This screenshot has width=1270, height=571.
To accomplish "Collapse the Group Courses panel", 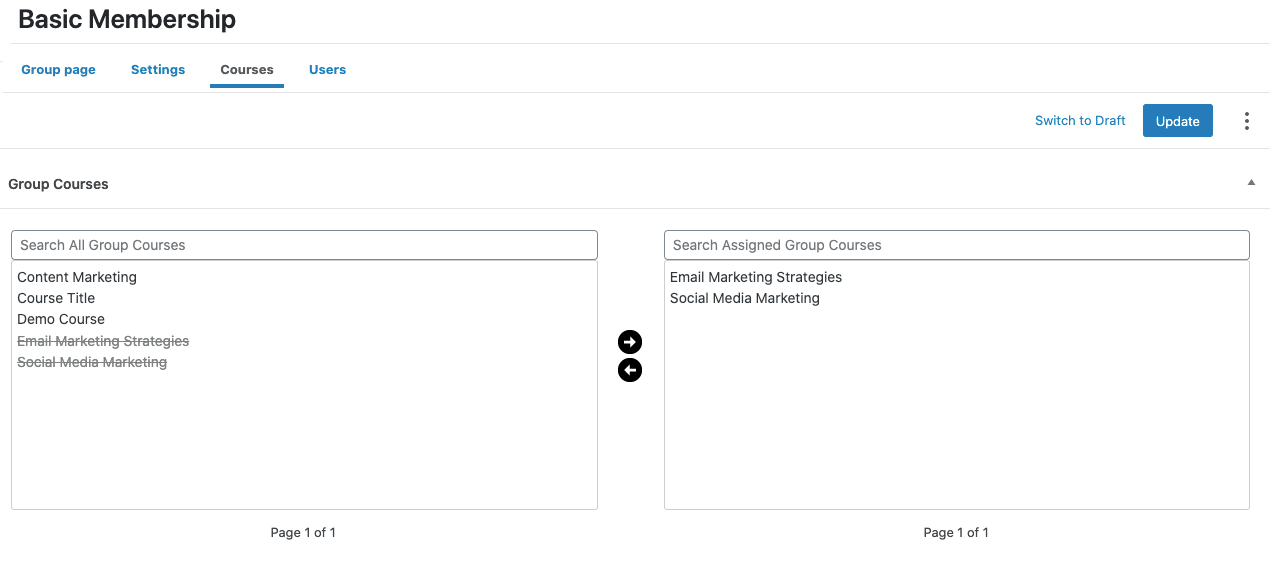I will (x=1251, y=183).
